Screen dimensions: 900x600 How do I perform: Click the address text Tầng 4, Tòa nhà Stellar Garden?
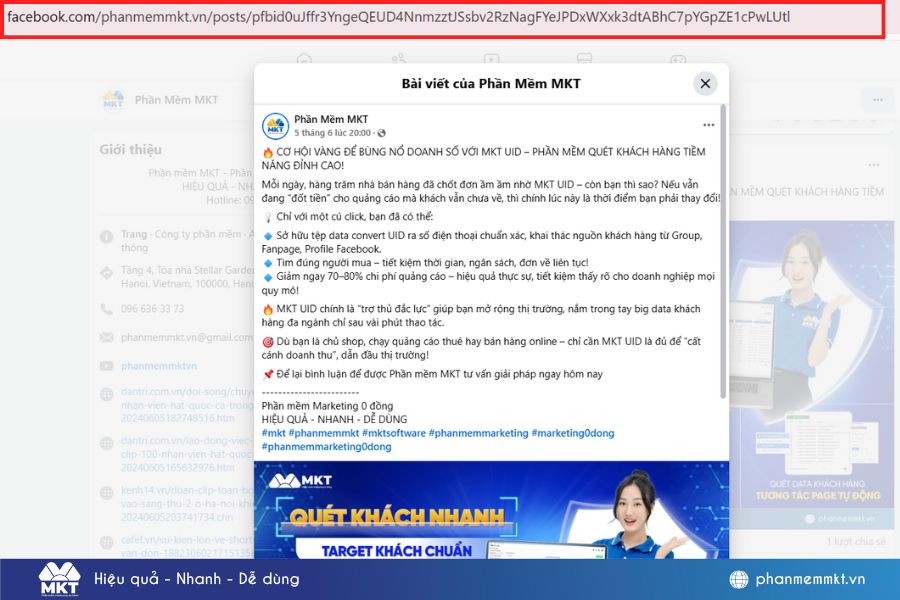coord(187,277)
